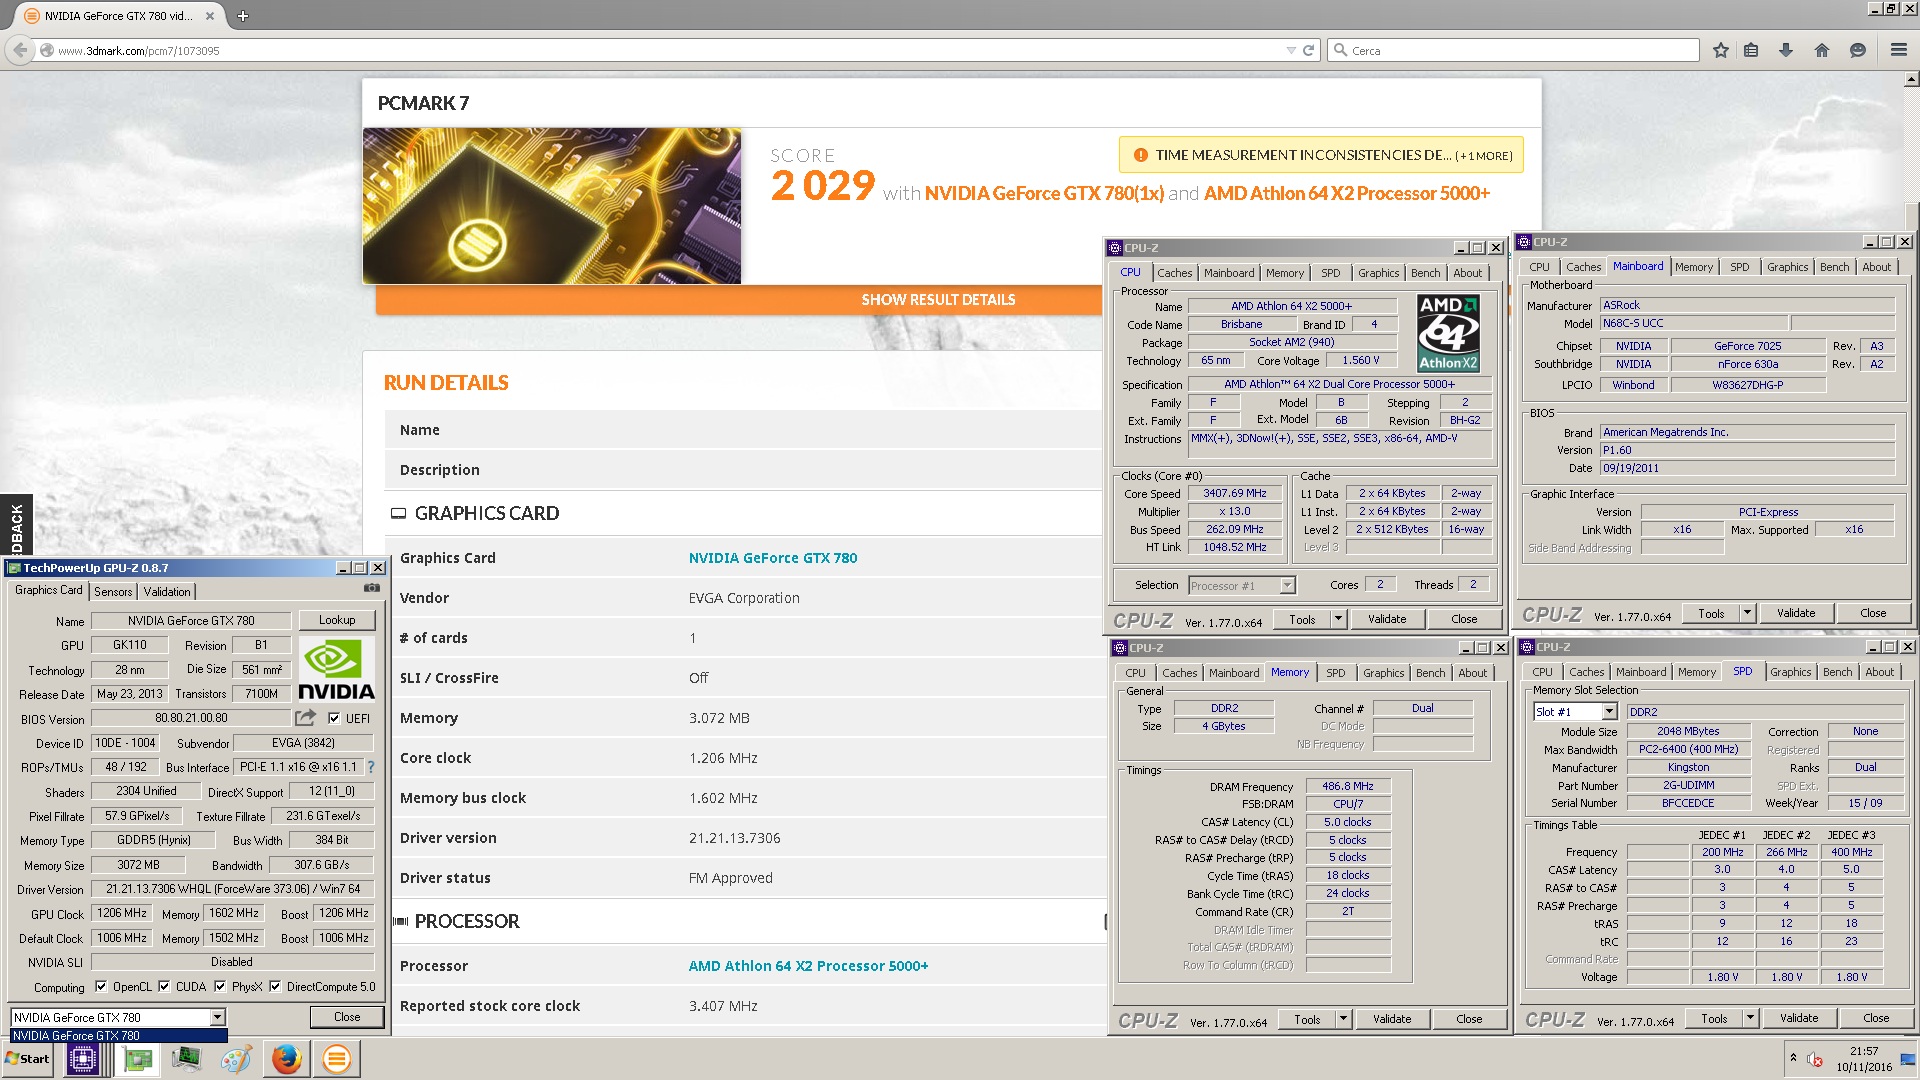Bookmark this page with the star icon
The width and height of the screenshot is (1920, 1080).
(x=1720, y=50)
